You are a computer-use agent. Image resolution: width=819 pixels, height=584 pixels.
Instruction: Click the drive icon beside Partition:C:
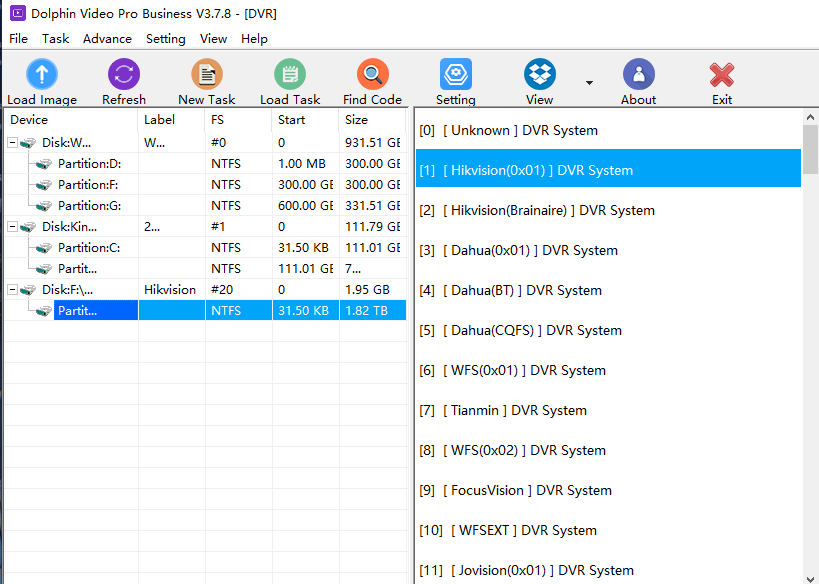(x=44, y=248)
